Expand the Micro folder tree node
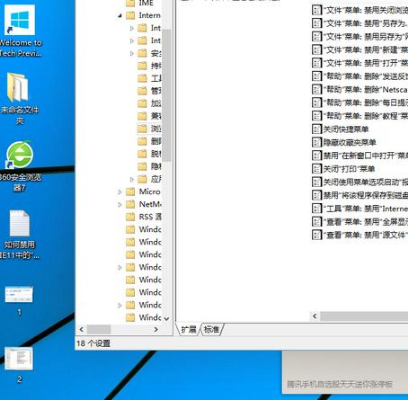The width and height of the screenshot is (412, 401). (120, 192)
